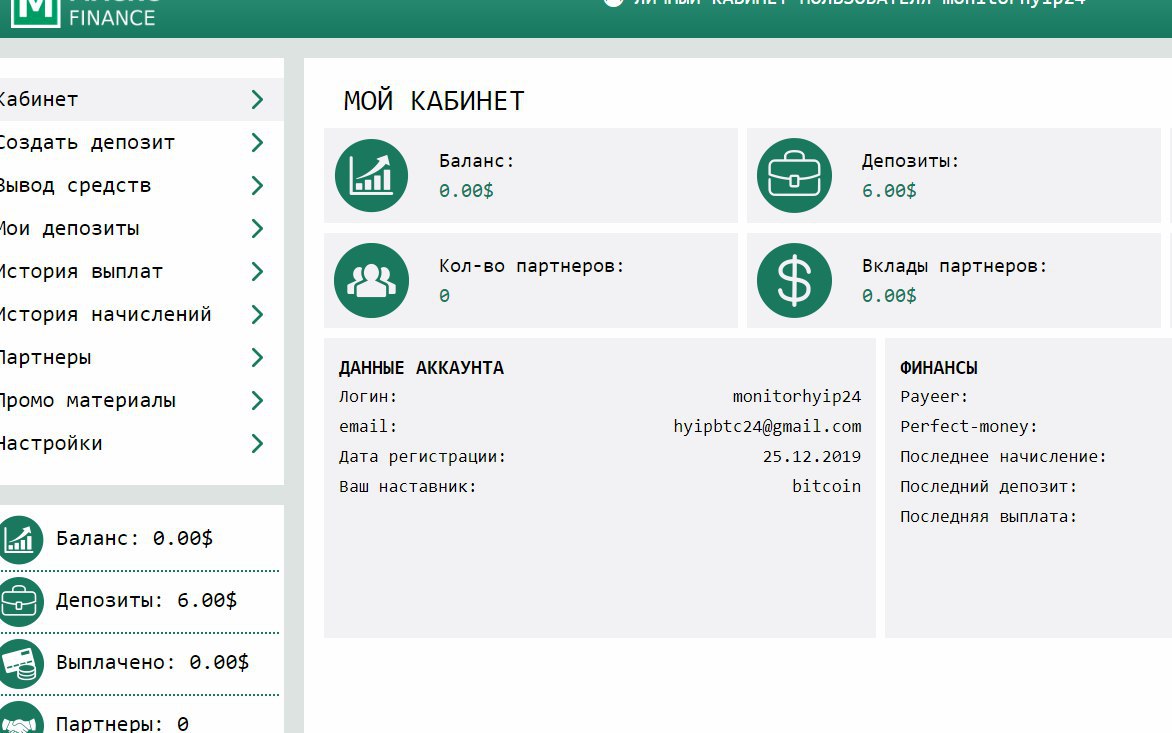Image resolution: width=1172 pixels, height=733 pixels.
Task: Open Настройки menu item
Action: tap(141, 444)
